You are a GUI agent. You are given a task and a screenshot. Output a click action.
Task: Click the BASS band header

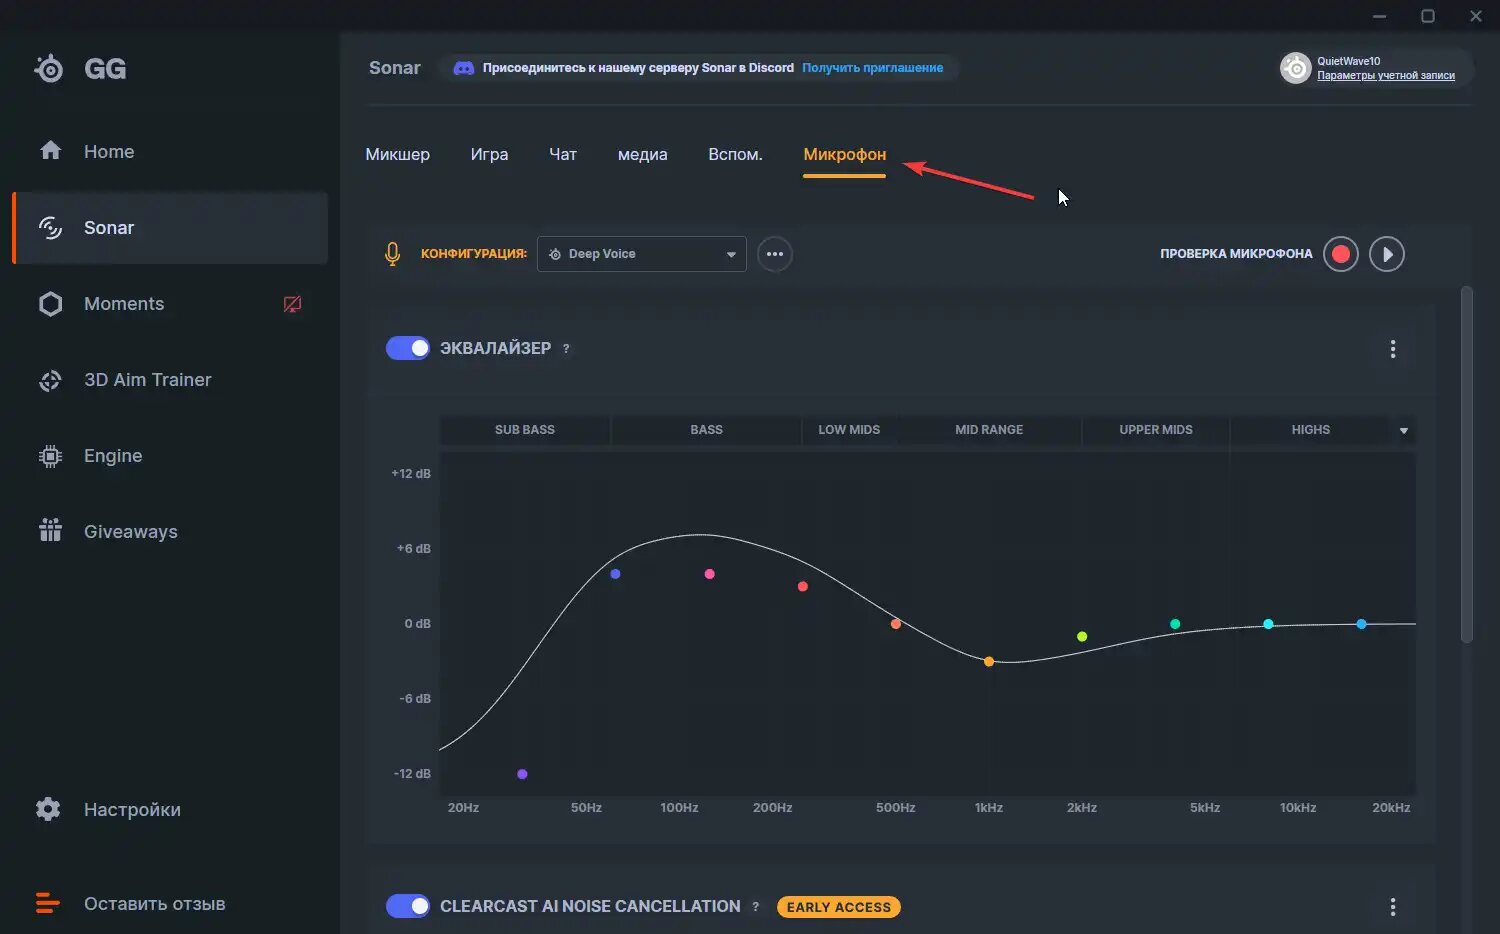pyautogui.click(x=706, y=430)
